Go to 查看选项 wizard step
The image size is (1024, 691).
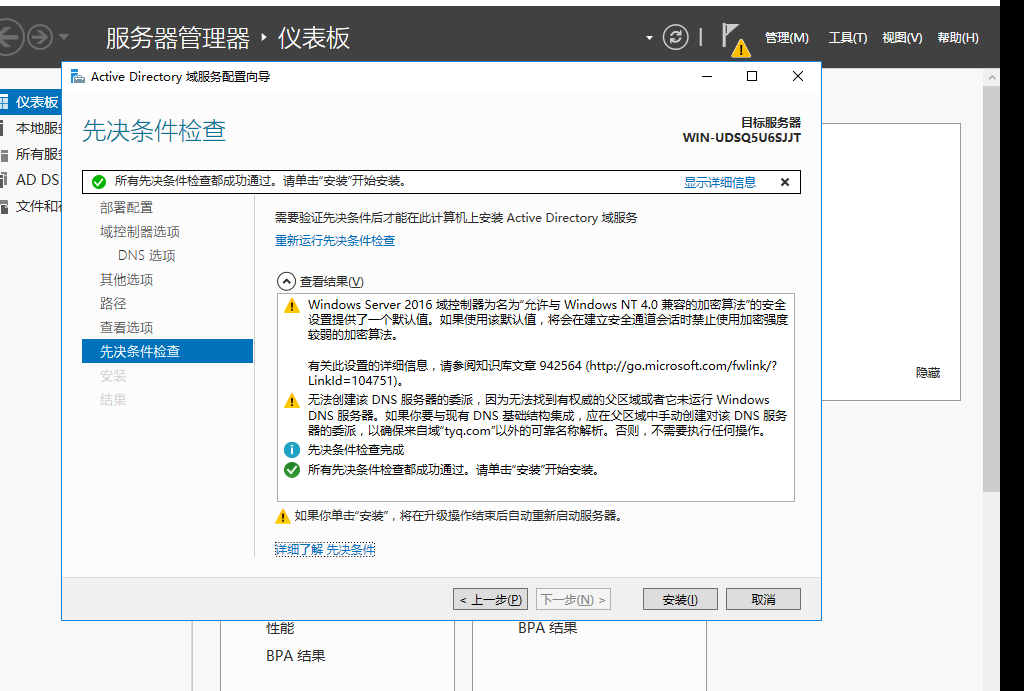point(126,328)
